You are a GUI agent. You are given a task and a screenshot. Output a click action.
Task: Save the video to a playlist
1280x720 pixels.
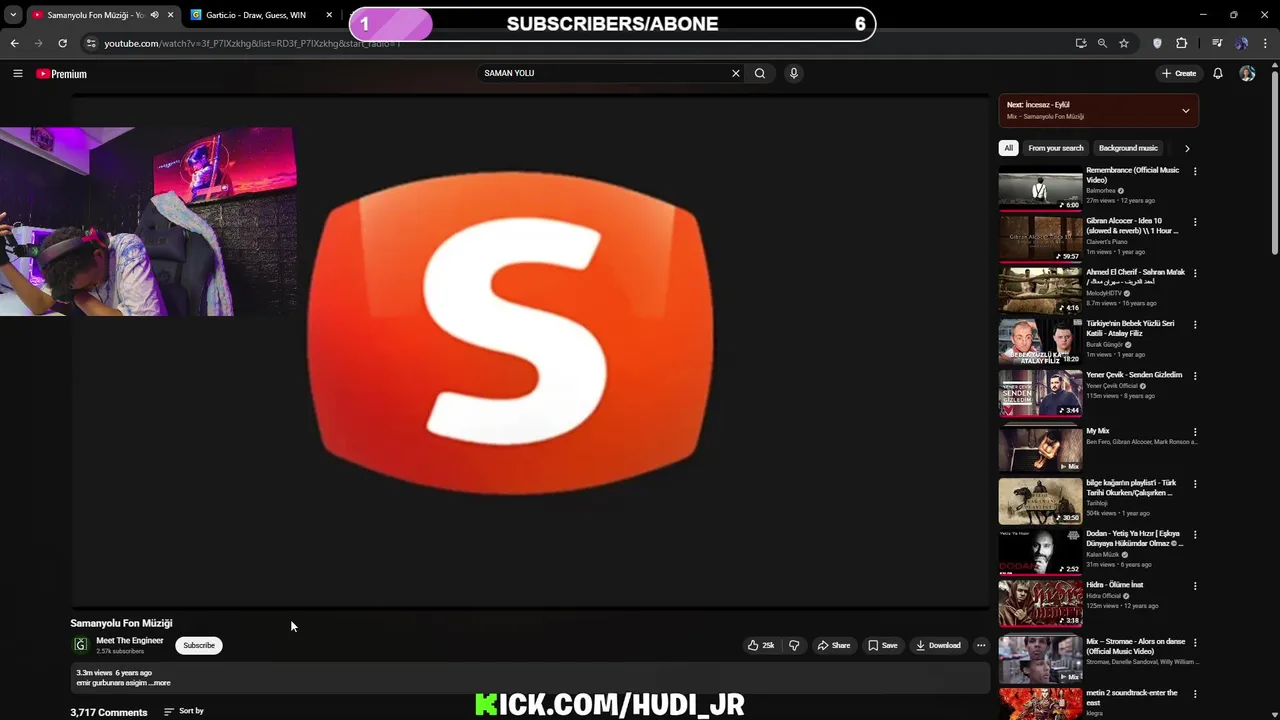[882, 645]
